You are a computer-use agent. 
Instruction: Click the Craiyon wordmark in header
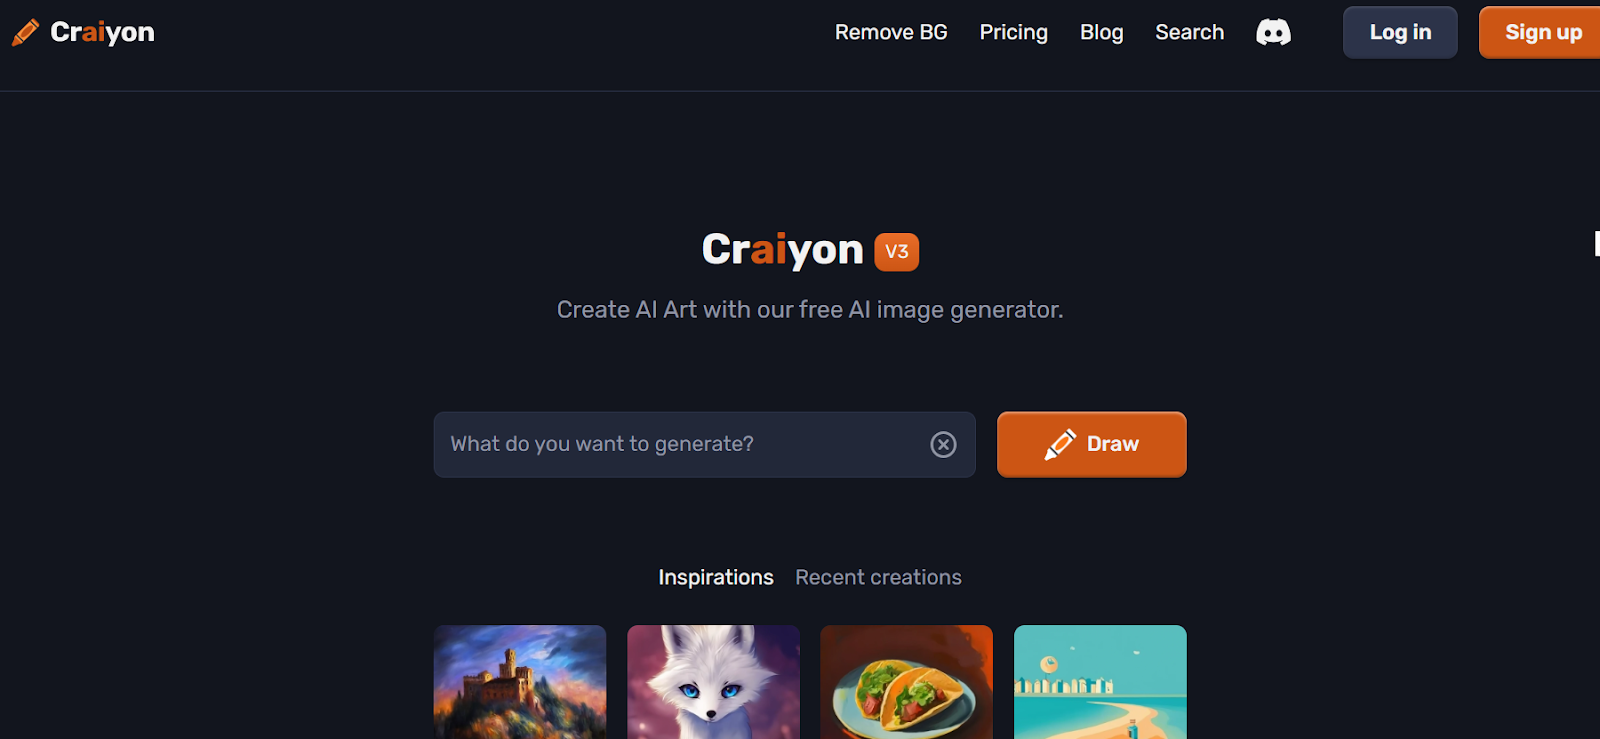102,32
